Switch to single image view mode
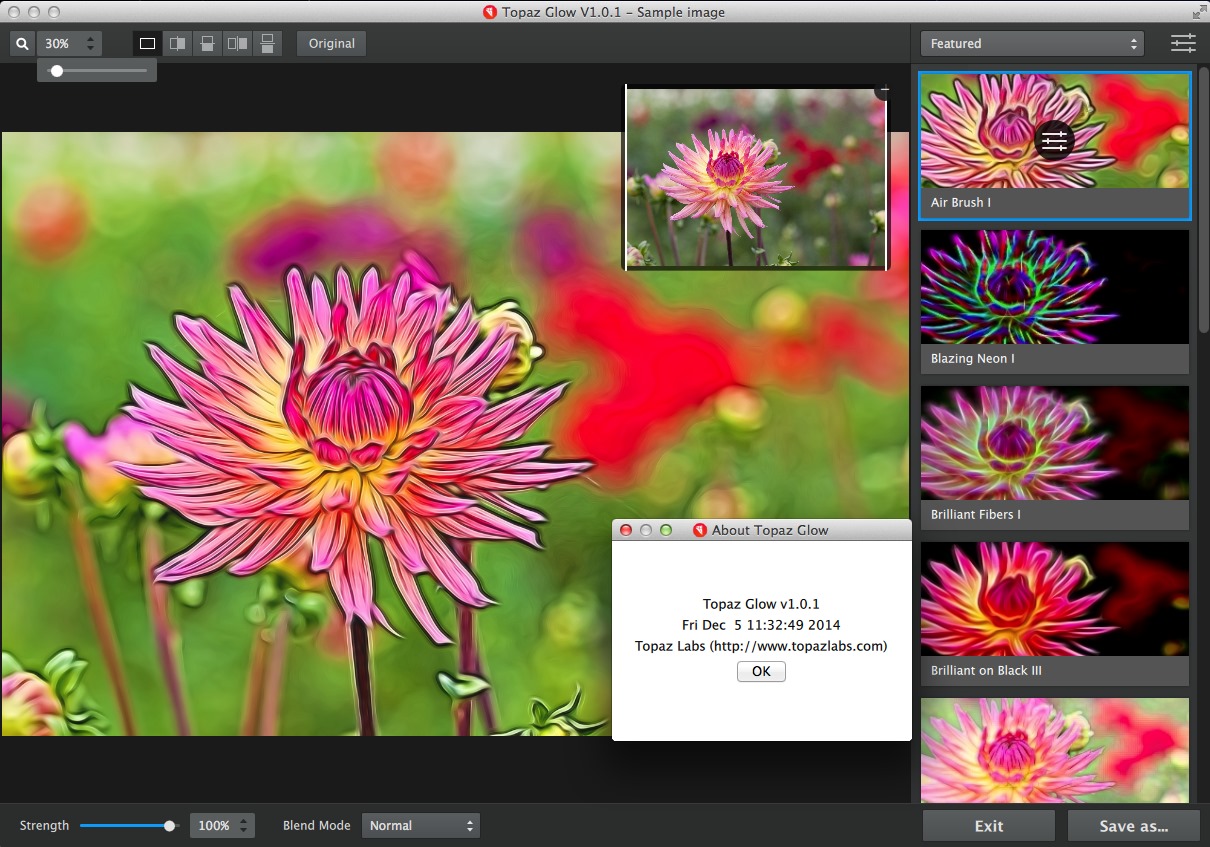Screen dimensions: 1210x847 pyautogui.click(x=146, y=43)
